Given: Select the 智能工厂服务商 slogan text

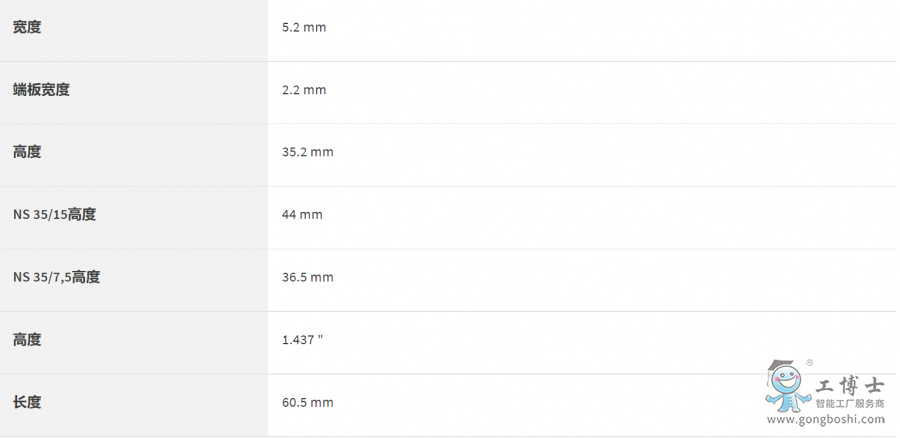Looking at the screenshot, I should tap(850, 403).
